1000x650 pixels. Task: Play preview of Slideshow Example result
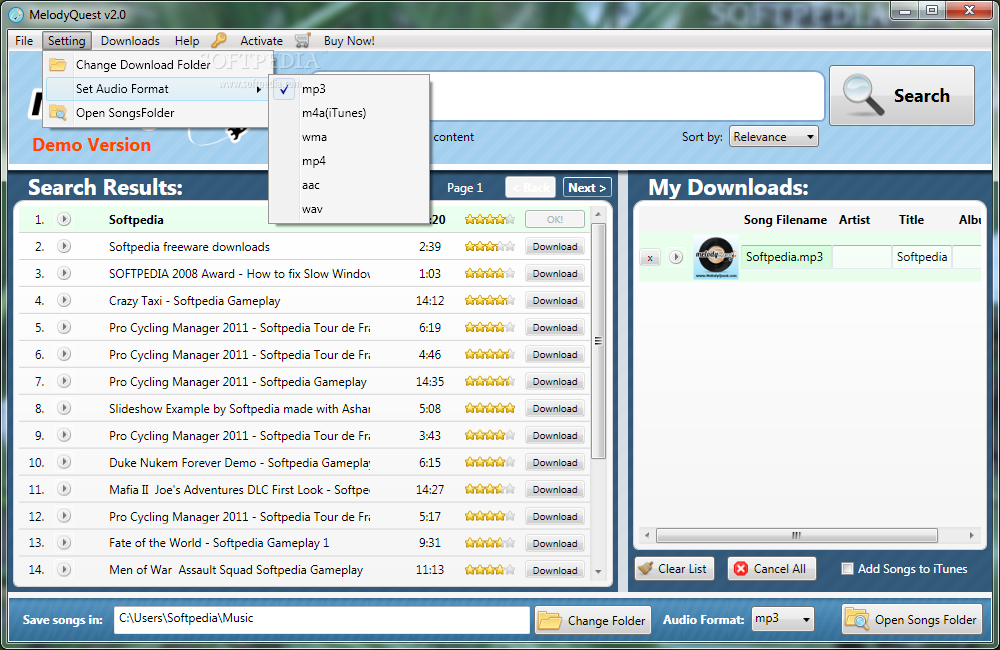coord(64,408)
